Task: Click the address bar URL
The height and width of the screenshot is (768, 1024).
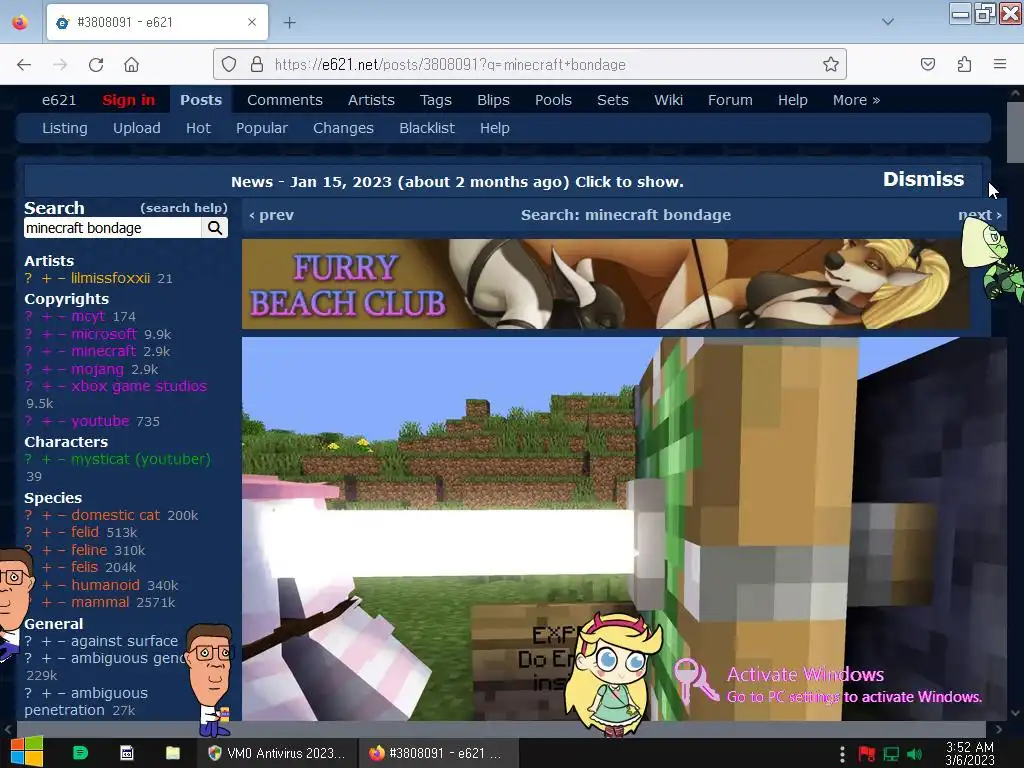Action: pos(450,65)
